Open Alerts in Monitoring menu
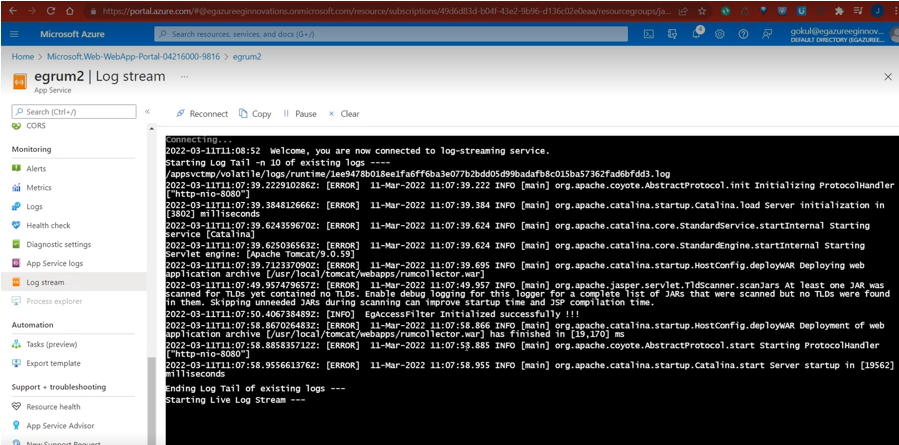The height and width of the screenshot is (445, 899). 36,169
